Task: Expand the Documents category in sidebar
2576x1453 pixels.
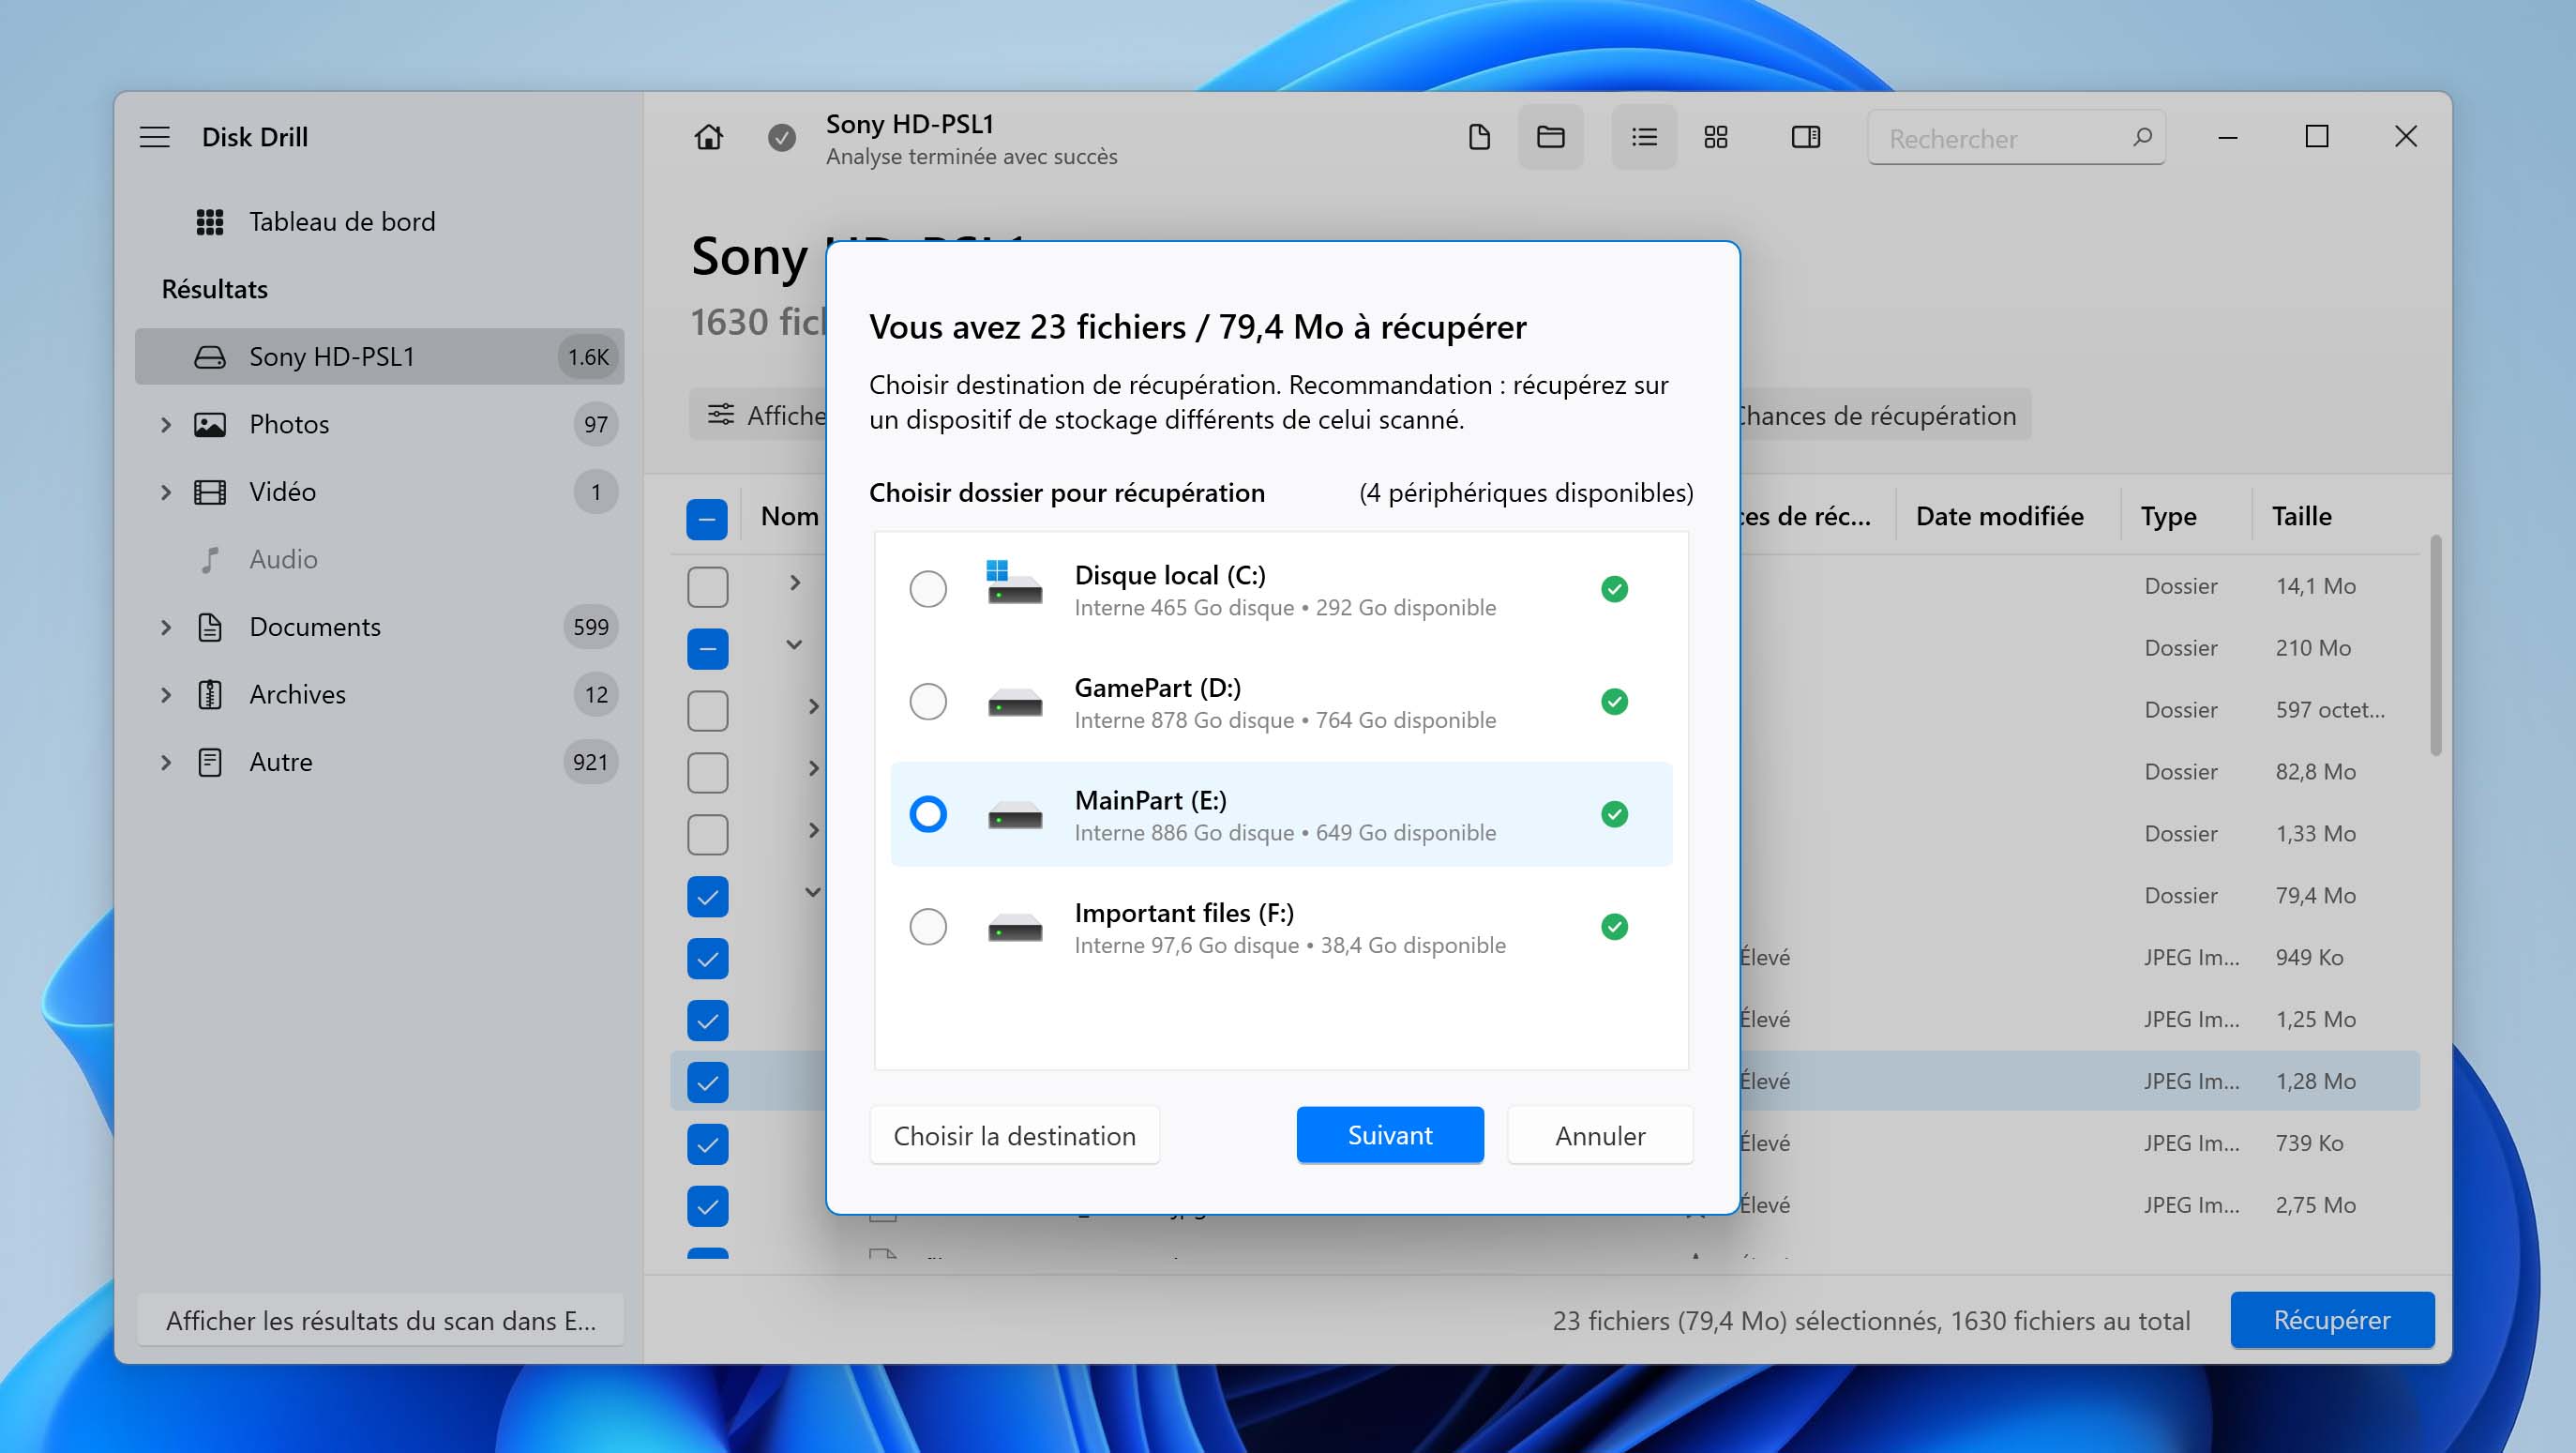Action: 166,627
